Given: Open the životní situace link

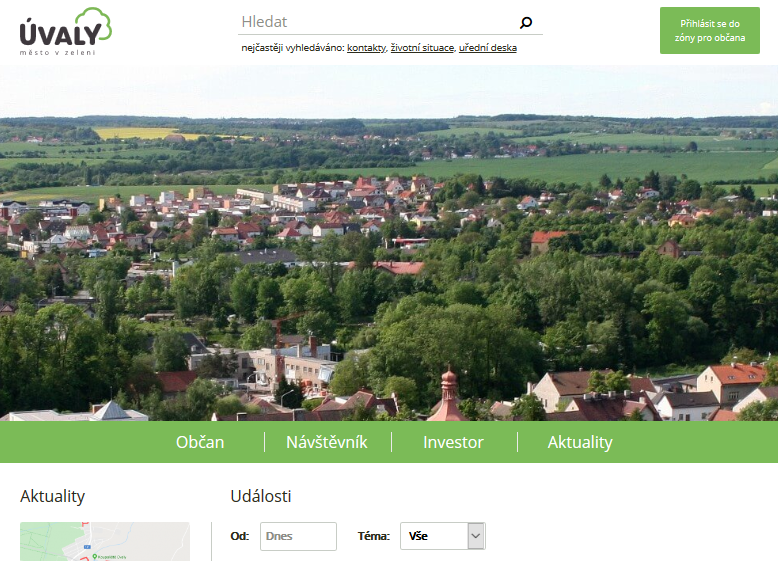Looking at the screenshot, I should [x=422, y=48].
